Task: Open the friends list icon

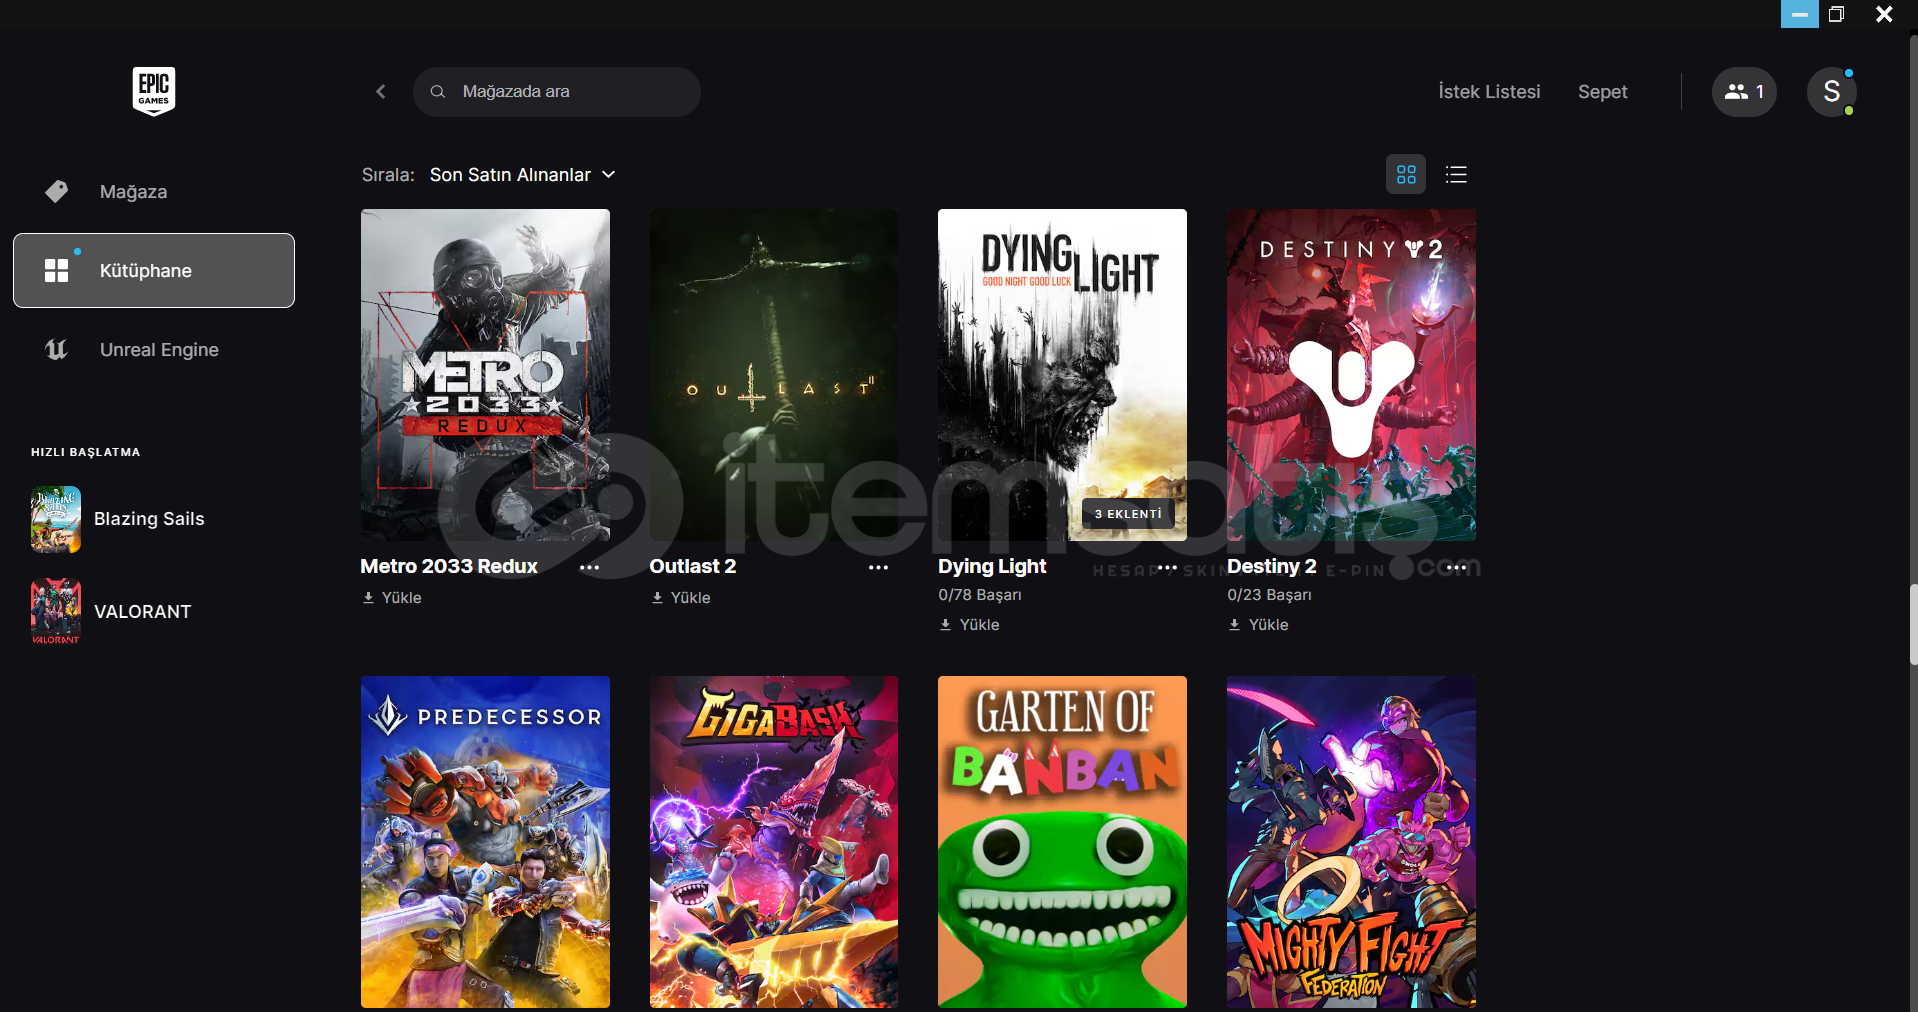Action: click(x=1744, y=92)
